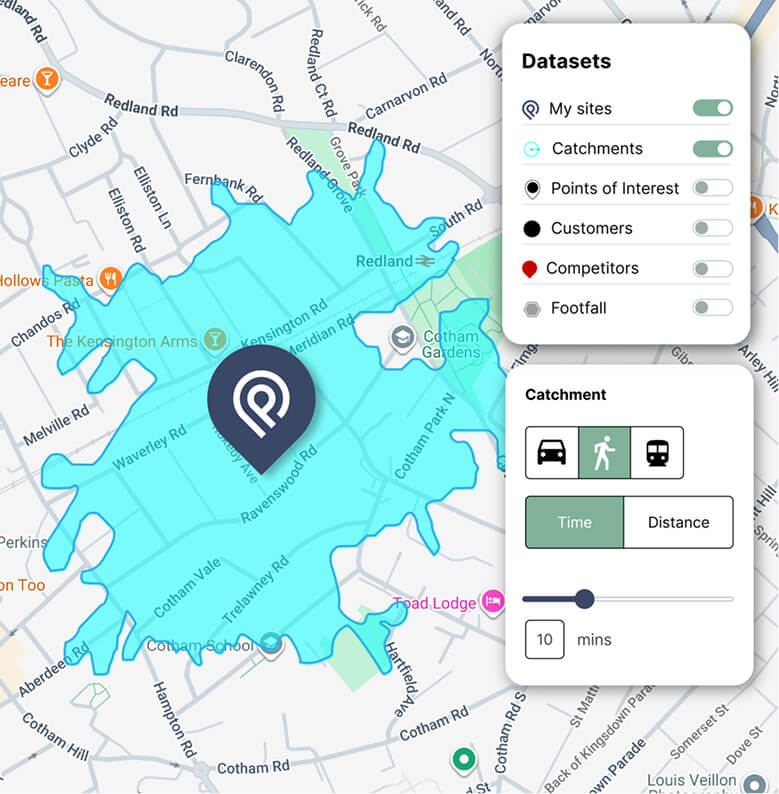Image resolution: width=779 pixels, height=794 pixels.
Task: Click the minutes value input box
Action: coord(544,640)
